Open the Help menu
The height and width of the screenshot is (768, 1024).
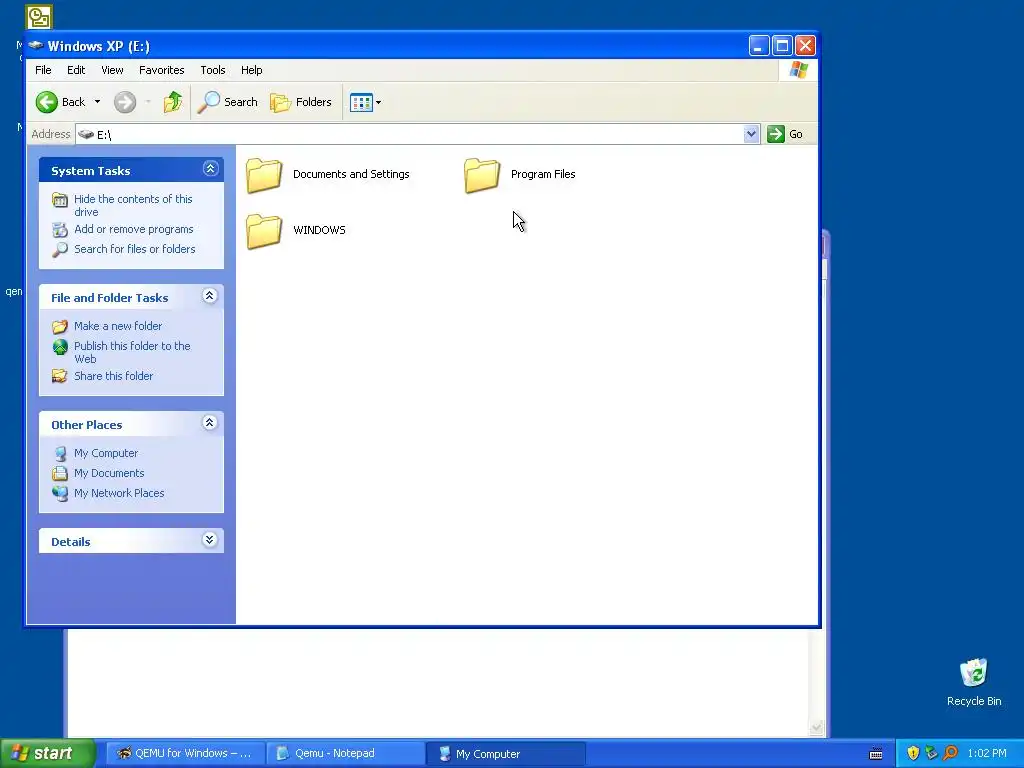[x=251, y=70]
